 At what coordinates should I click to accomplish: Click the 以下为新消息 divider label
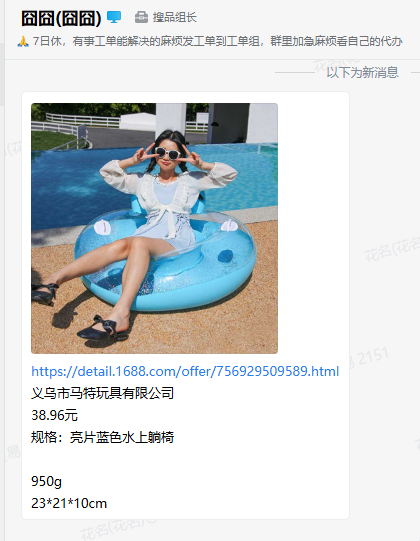(362, 72)
